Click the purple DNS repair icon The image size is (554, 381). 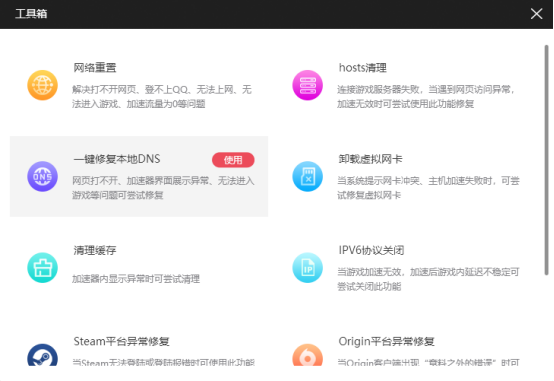42,176
